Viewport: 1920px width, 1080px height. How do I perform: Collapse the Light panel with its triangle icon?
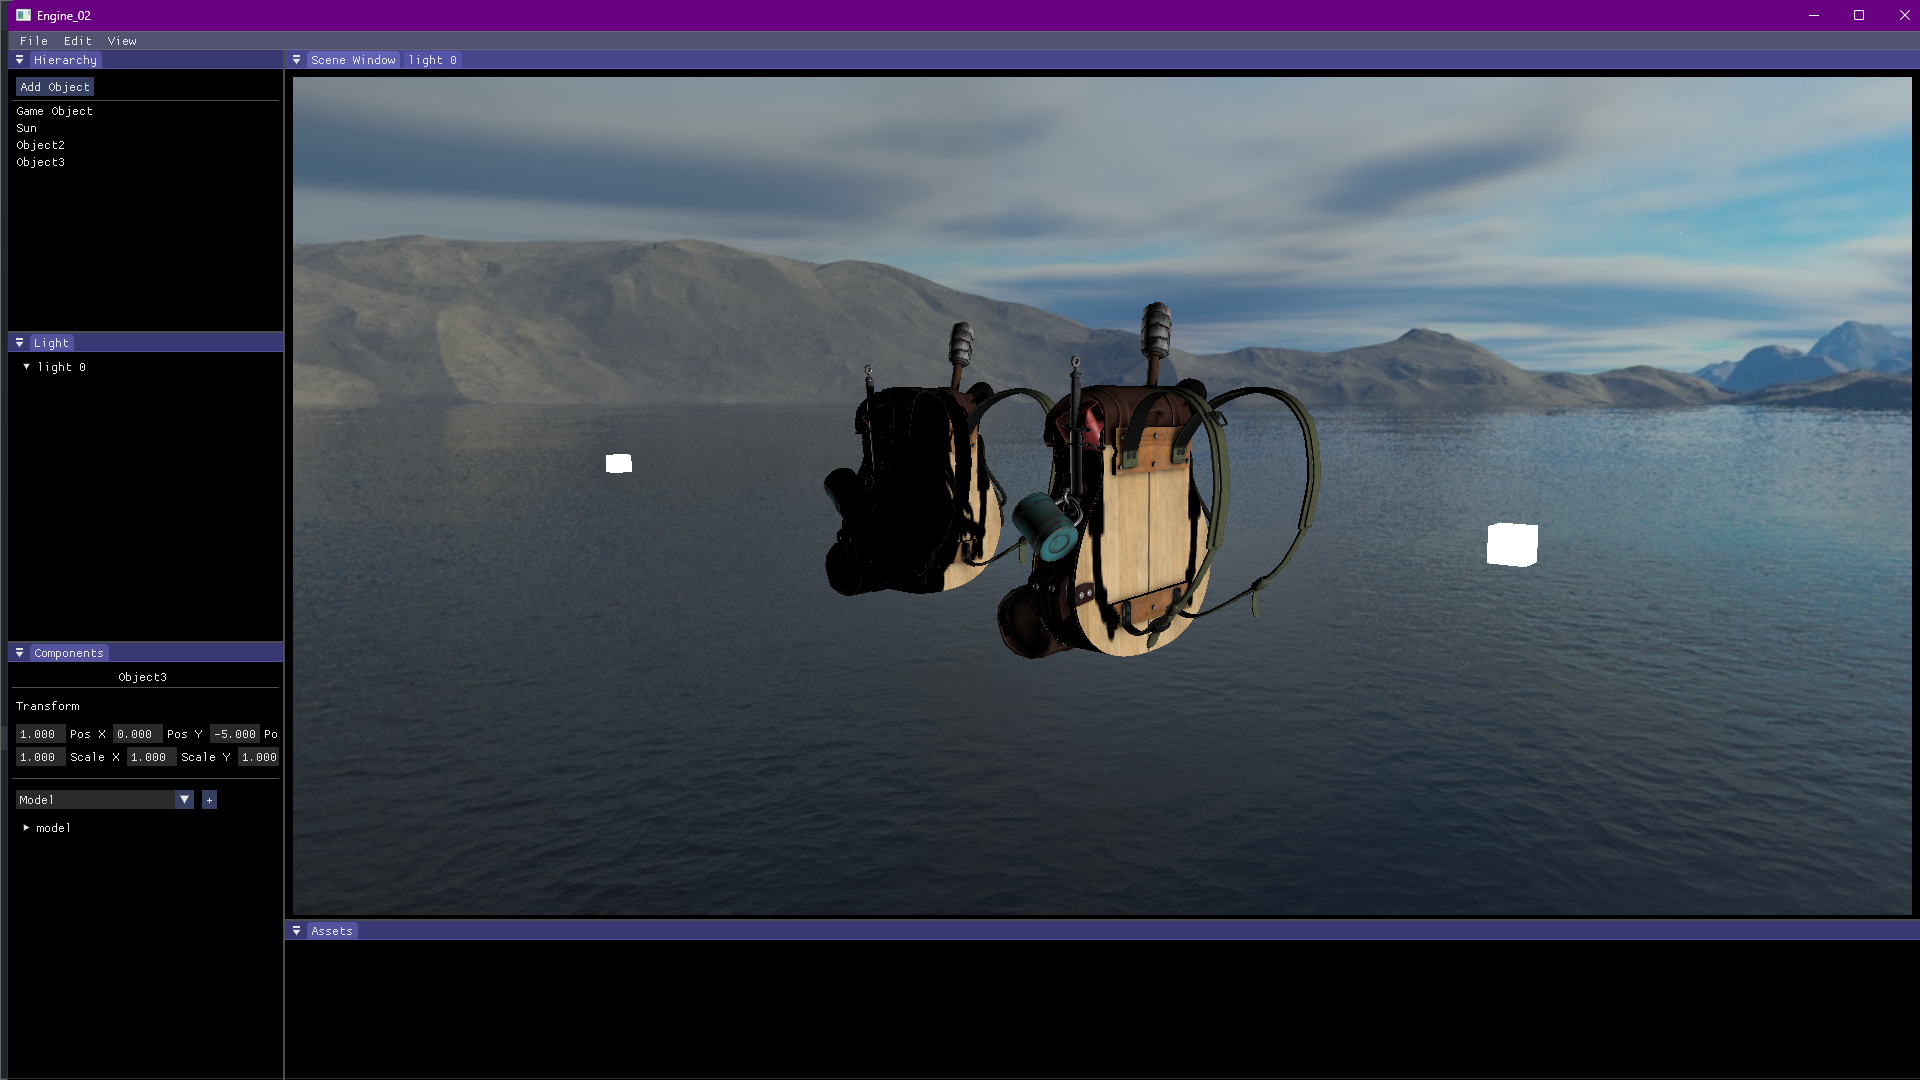coord(19,343)
